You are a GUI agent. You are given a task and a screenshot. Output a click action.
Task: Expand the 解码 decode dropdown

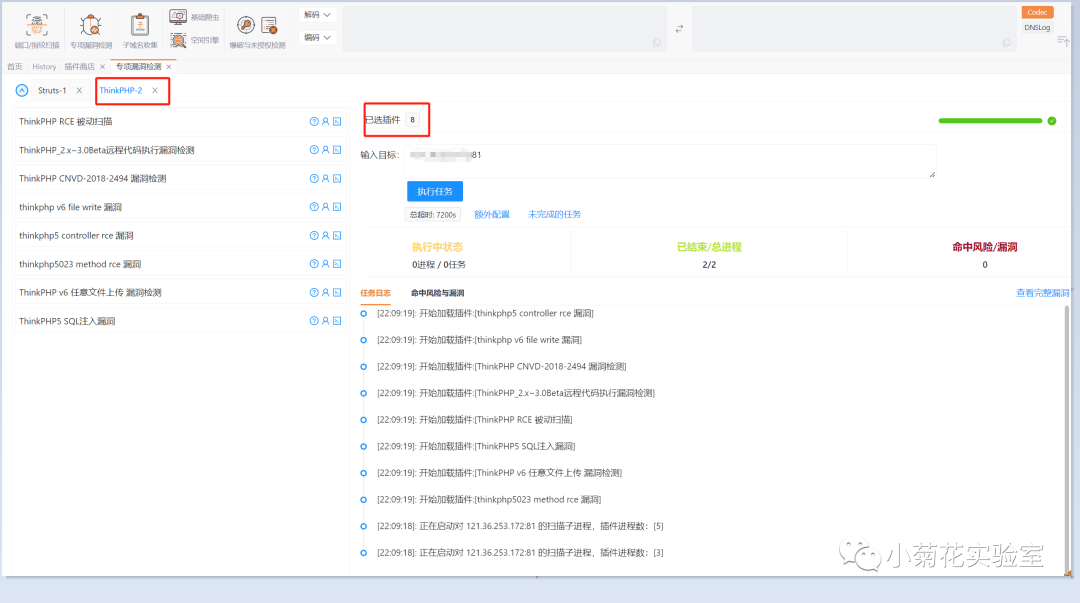coord(317,14)
